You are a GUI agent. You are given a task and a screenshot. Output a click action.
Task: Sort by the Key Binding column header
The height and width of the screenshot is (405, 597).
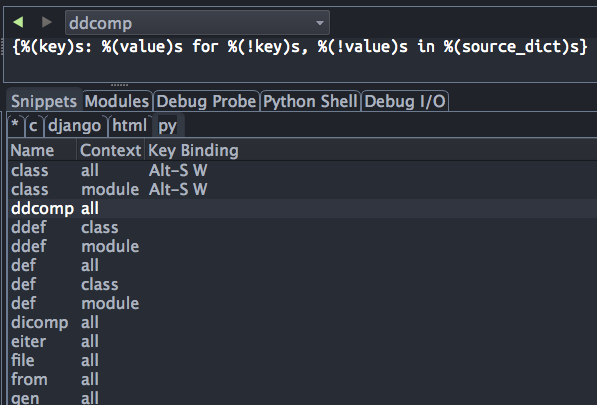(193, 150)
